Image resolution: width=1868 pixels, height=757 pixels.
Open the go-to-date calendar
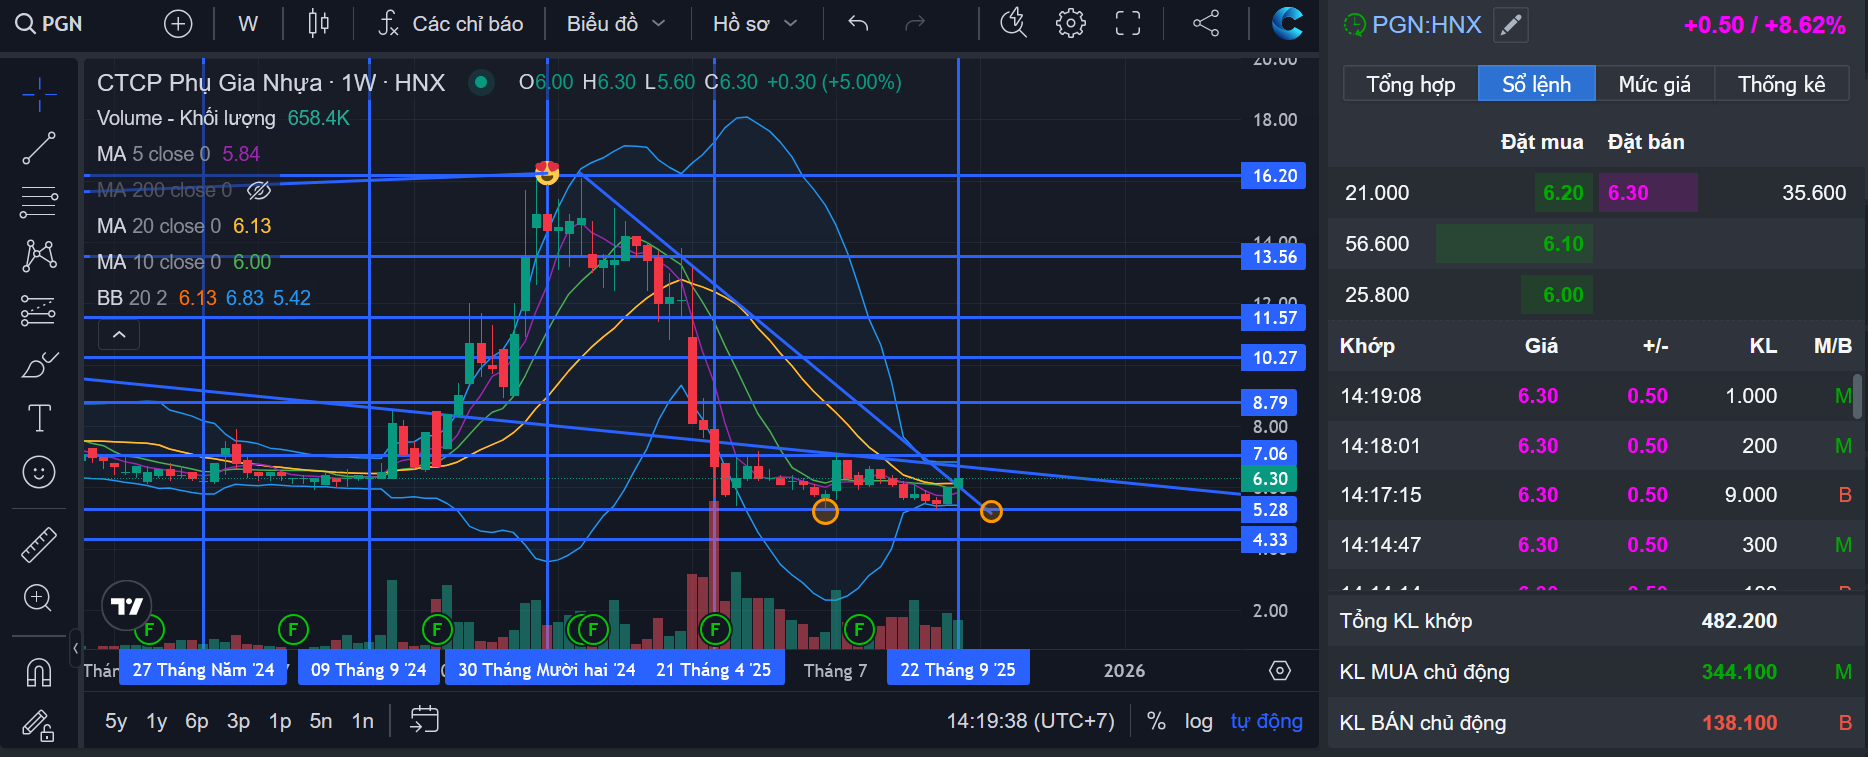click(425, 721)
